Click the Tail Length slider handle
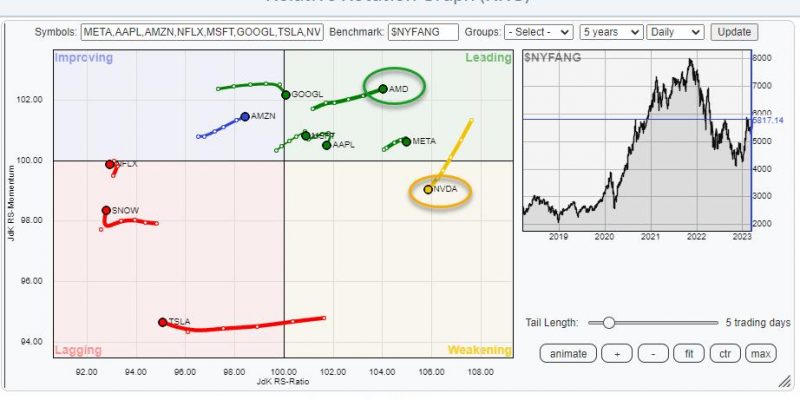 point(608,322)
